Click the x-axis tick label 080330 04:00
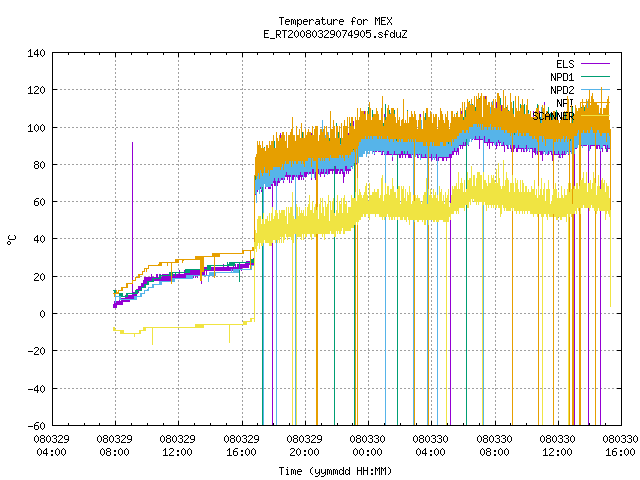This screenshot has height=480, width=640. click(431, 446)
